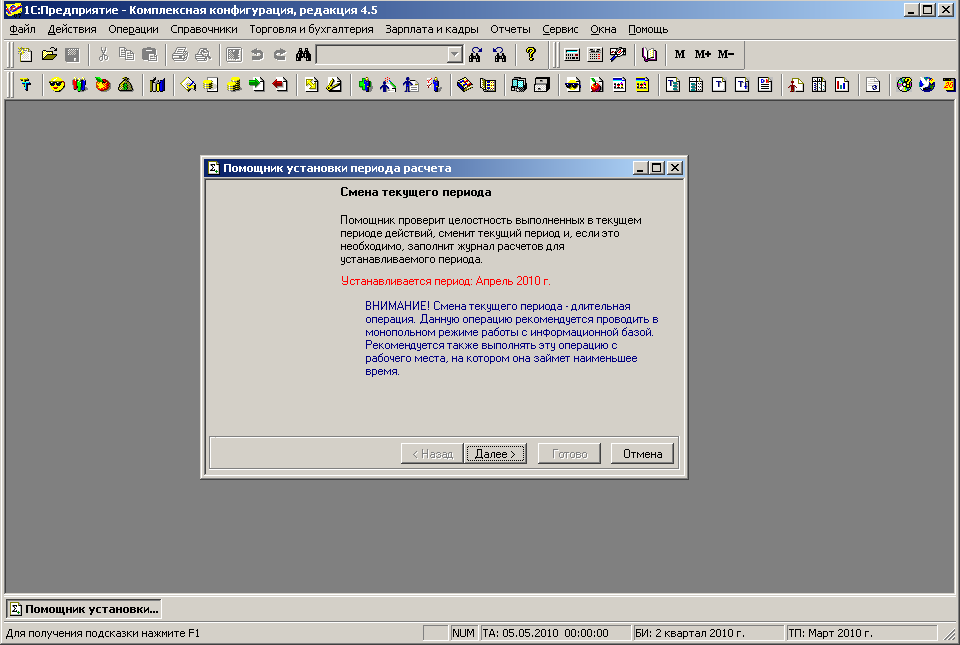
Task: Click the archive drawer icon
Action: coord(542,85)
